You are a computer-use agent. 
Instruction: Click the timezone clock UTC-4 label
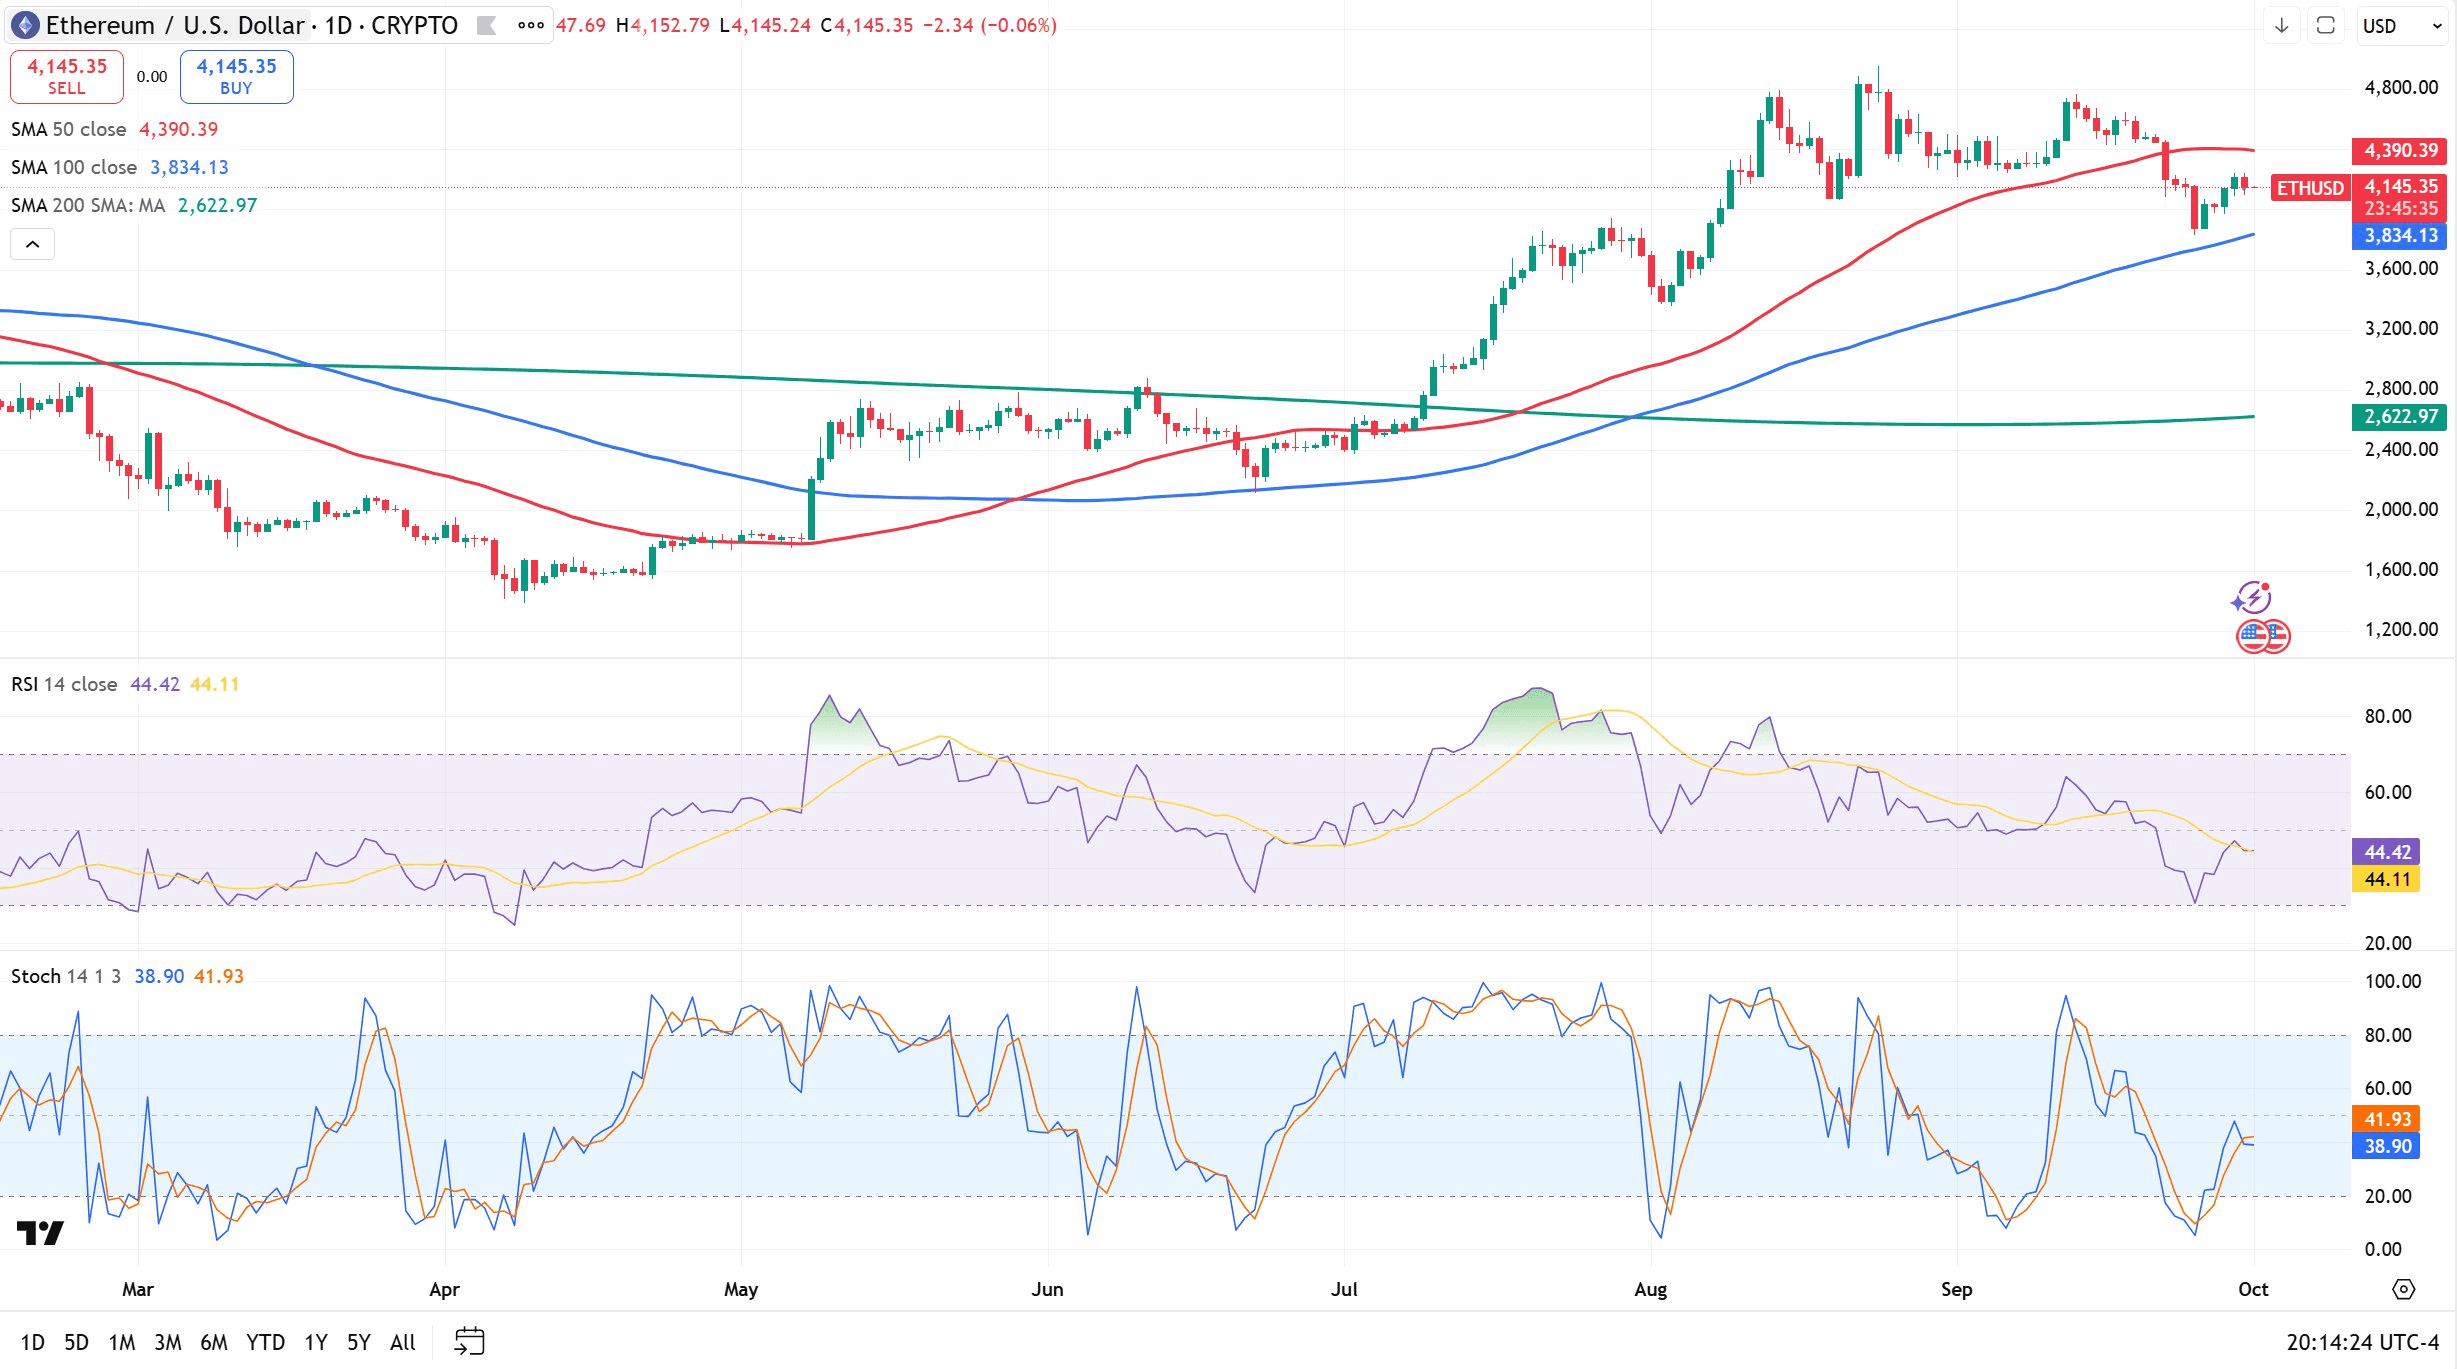pos(2362,1342)
